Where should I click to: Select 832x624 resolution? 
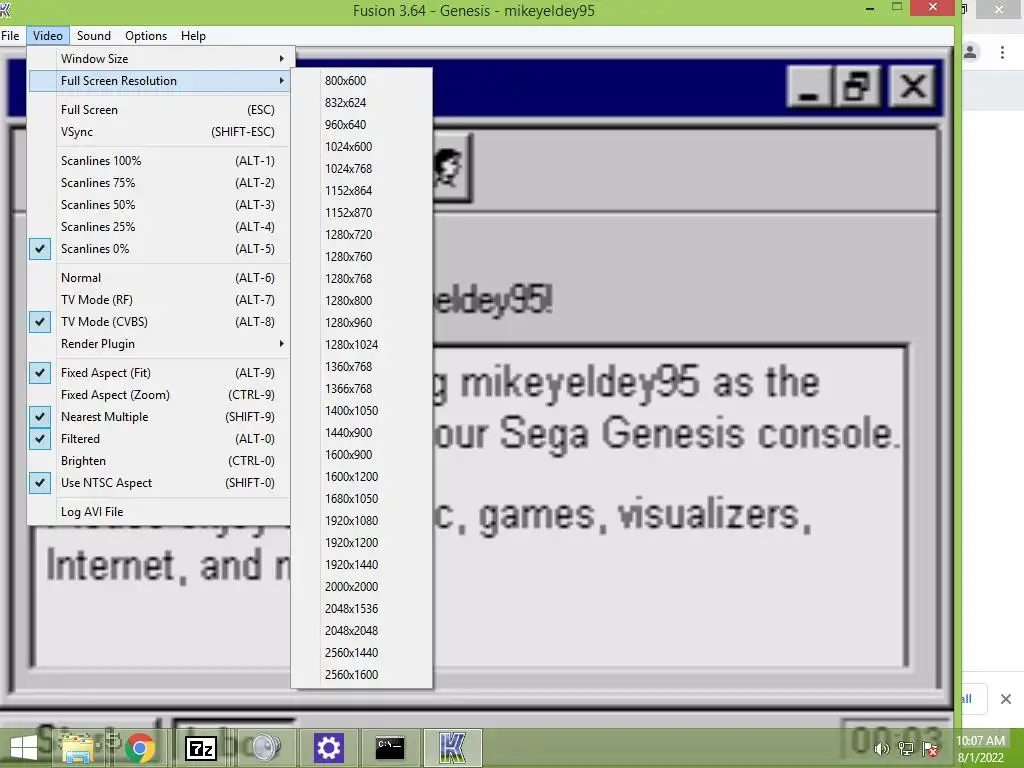(362, 103)
